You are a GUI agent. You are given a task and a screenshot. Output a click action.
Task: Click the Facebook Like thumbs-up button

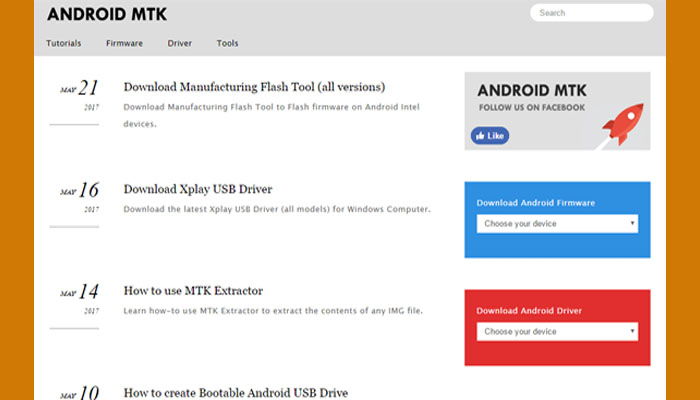pyautogui.click(x=490, y=136)
